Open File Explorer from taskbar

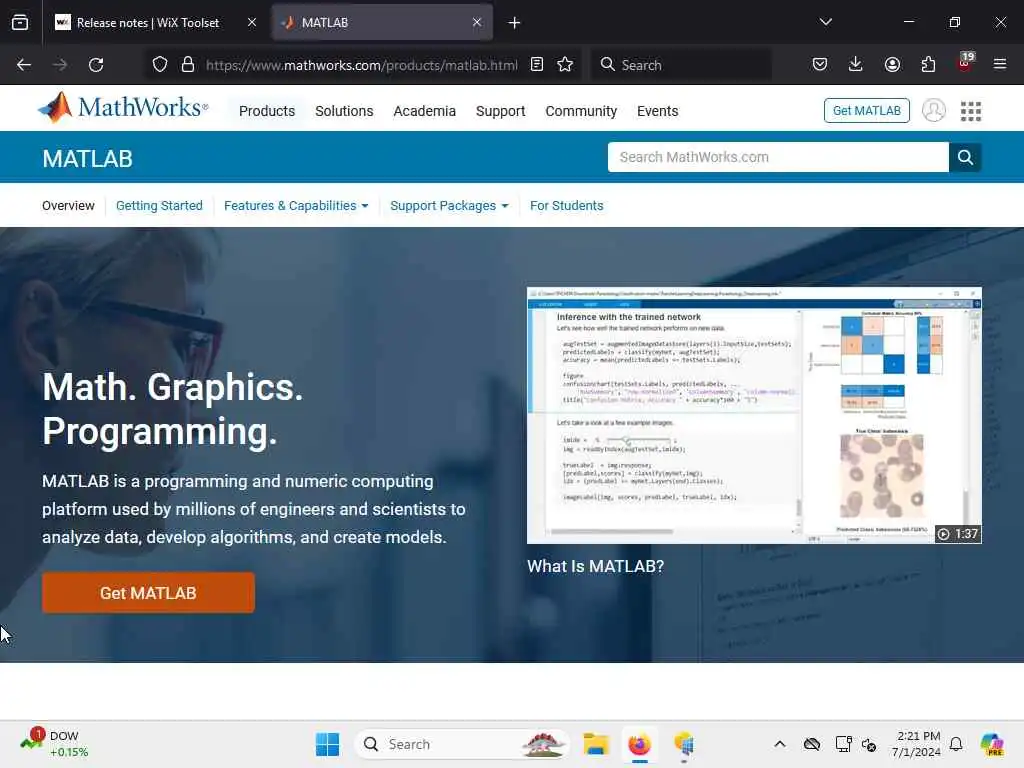[596, 744]
